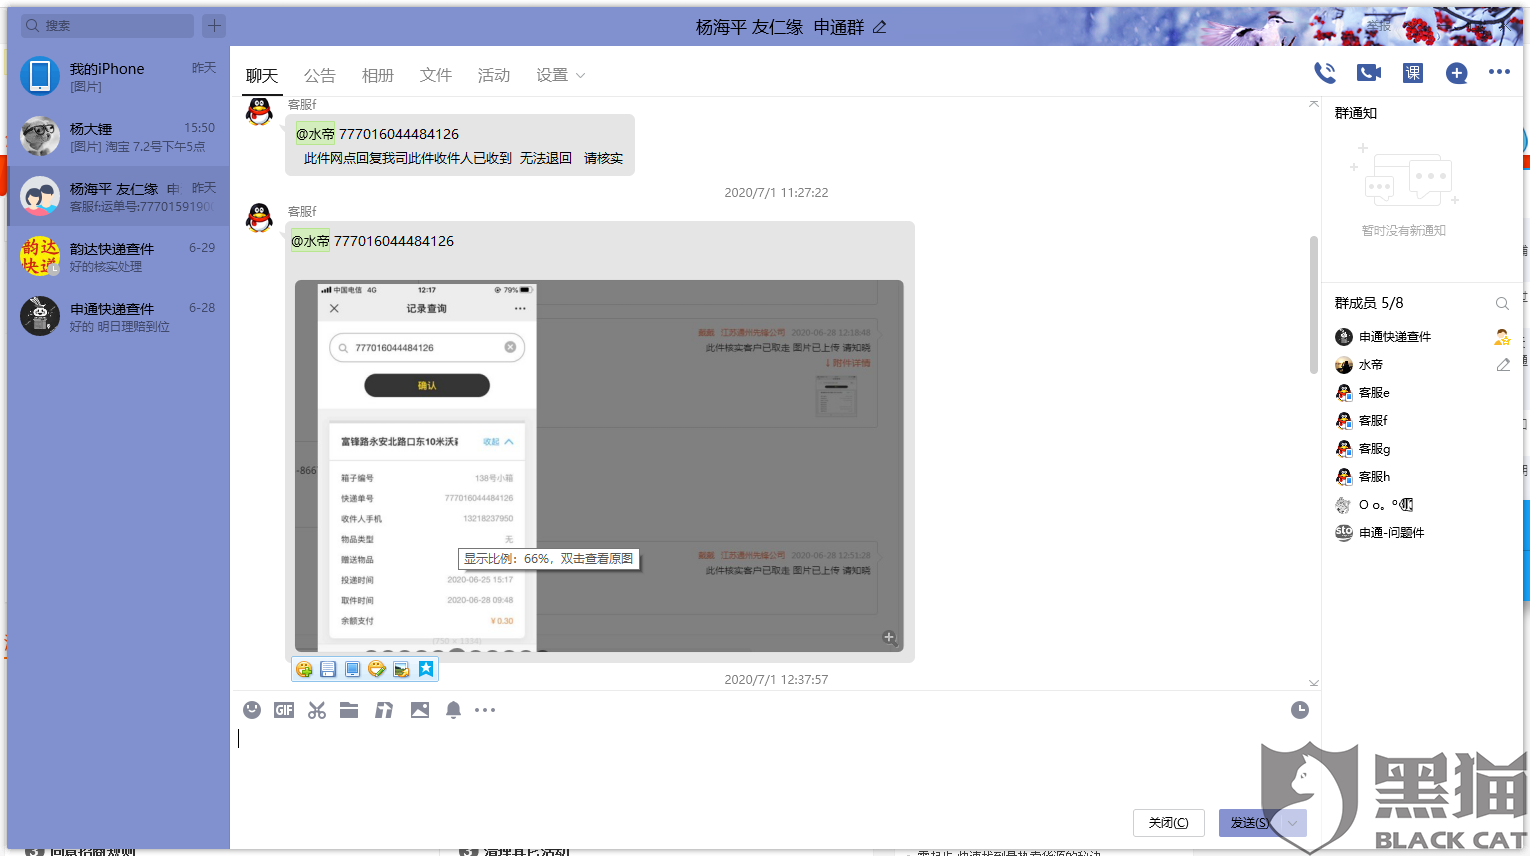Start a voice call
Viewport: 1530px width, 856px height.
point(1324,72)
